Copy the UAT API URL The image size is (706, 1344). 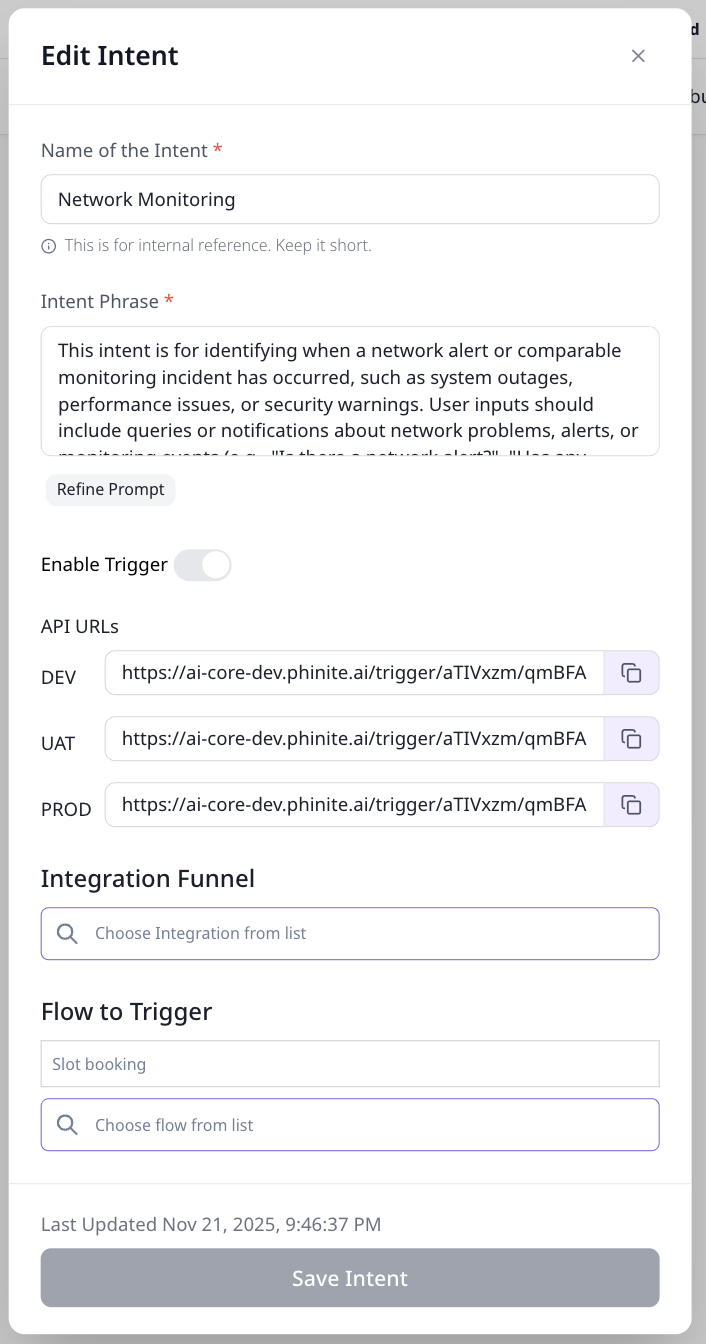[x=631, y=739]
